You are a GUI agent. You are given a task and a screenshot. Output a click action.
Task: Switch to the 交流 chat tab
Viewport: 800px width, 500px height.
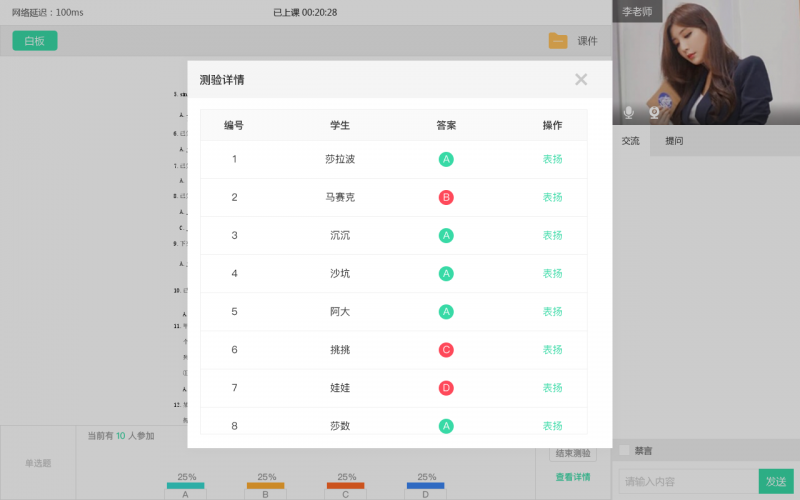[x=630, y=141]
